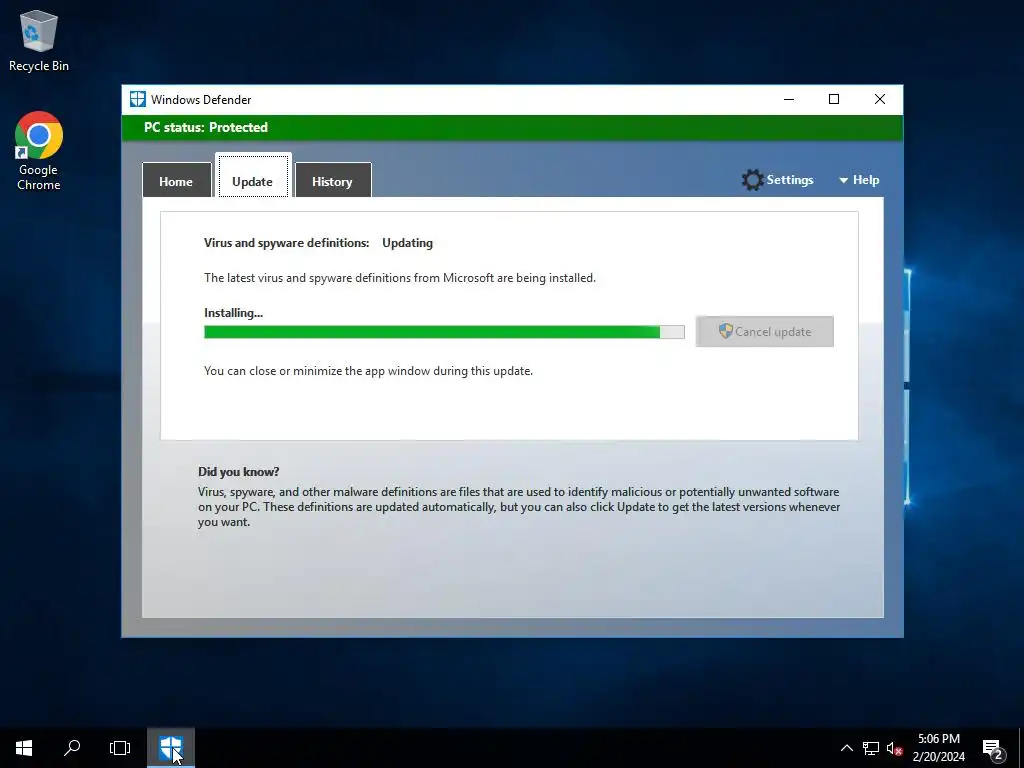Maximize the Windows Defender window
The width and height of the screenshot is (1024, 768).
click(x=834, y=99)
